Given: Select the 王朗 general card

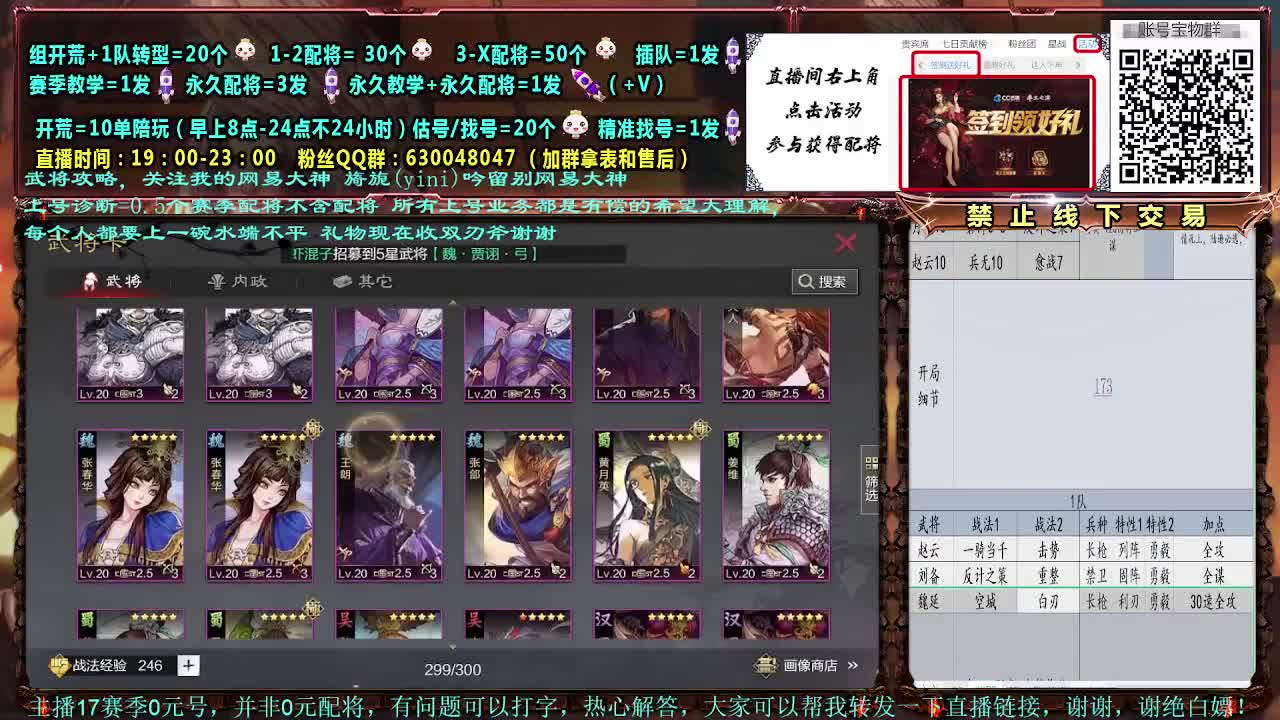Looking at the screenshot, I should pos(389,506).
